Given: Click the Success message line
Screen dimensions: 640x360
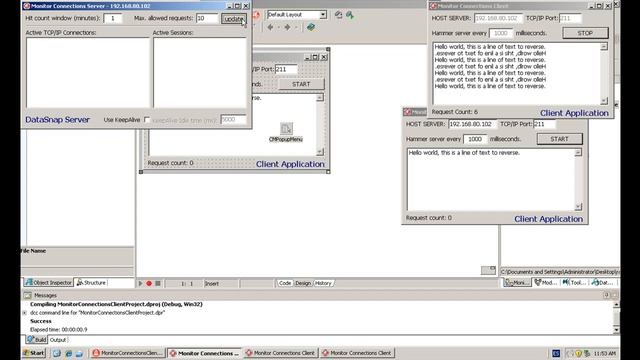Looking at the screenshot, I should 41,321.
